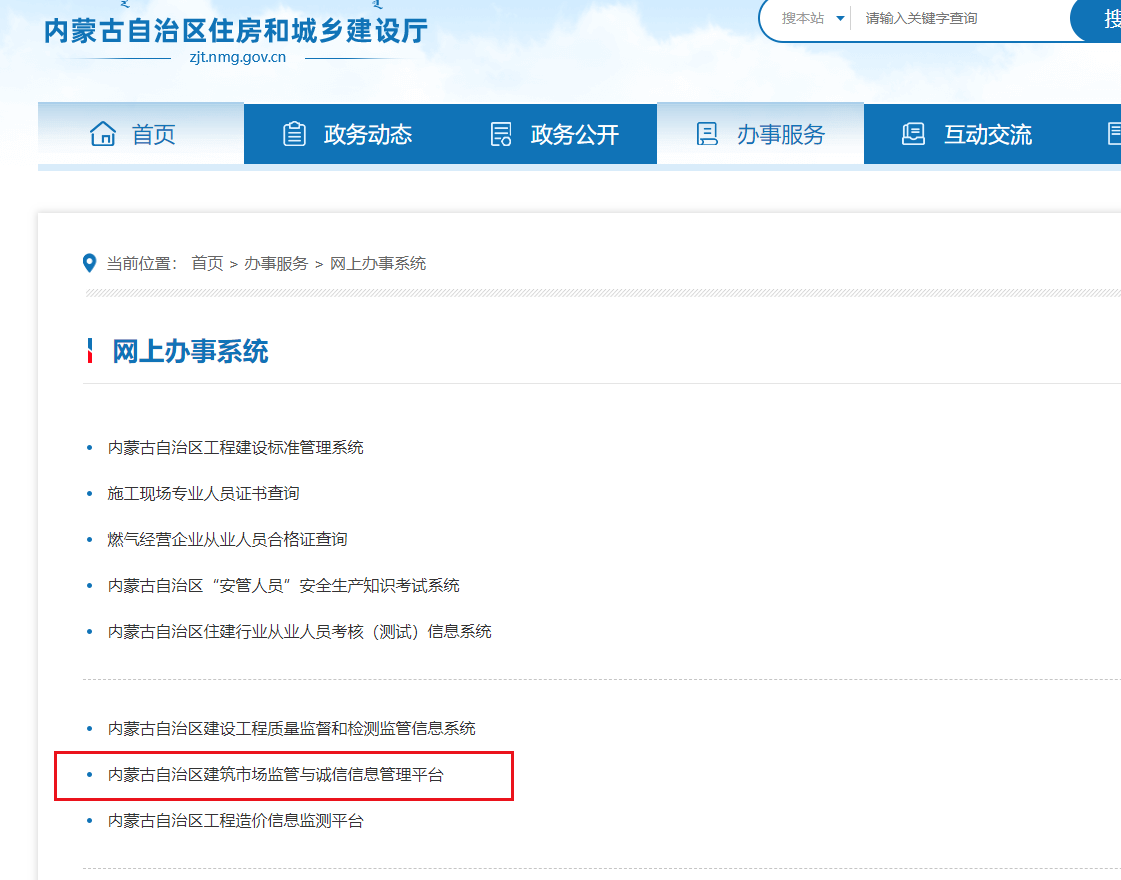
Task: Open 内蒙古自治区工程建设标准管理系统 link
Action: click(236, 447)
